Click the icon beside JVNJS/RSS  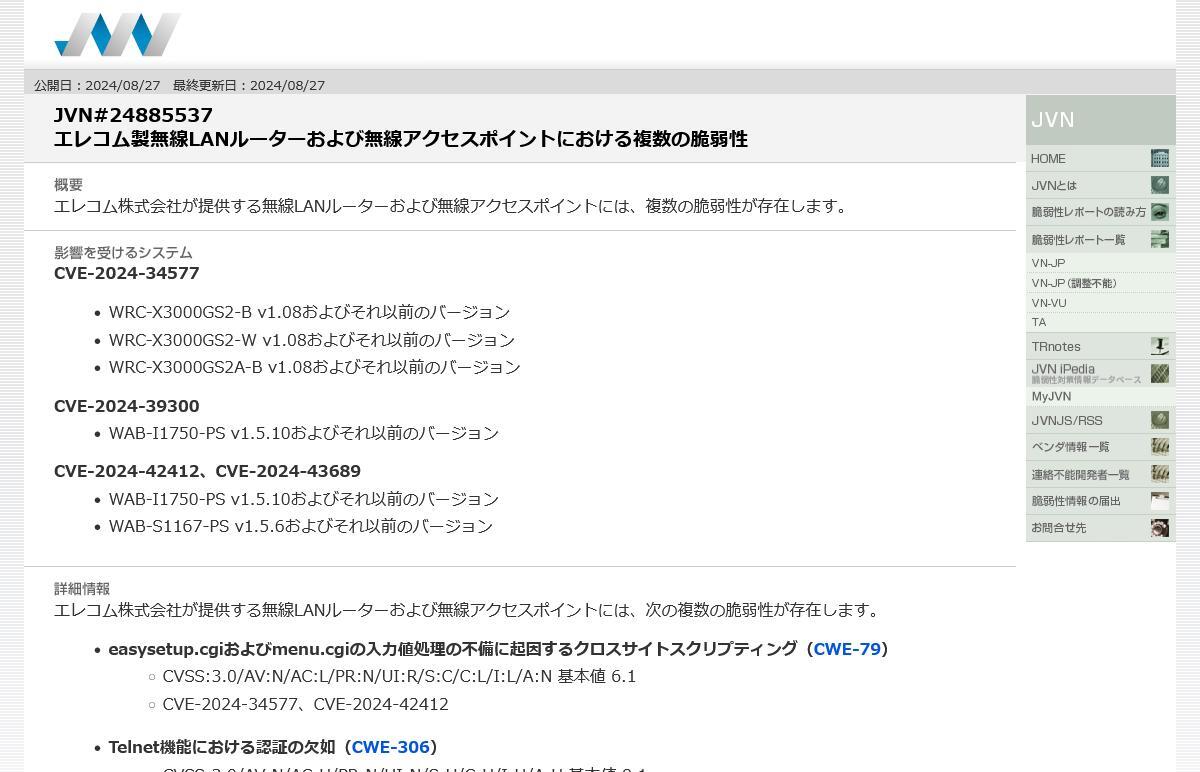(1160, 420)
